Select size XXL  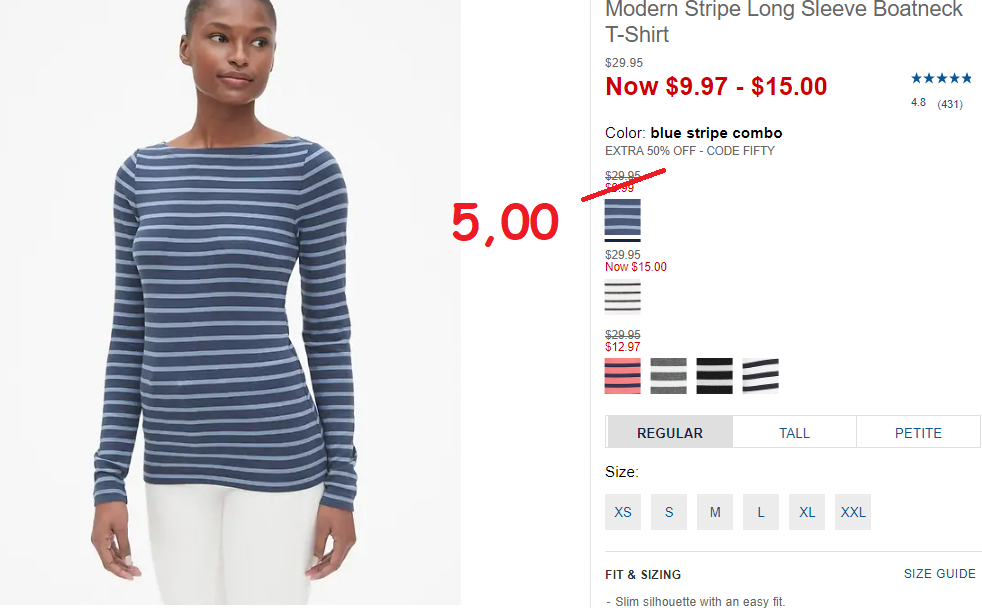coord(853,512)
